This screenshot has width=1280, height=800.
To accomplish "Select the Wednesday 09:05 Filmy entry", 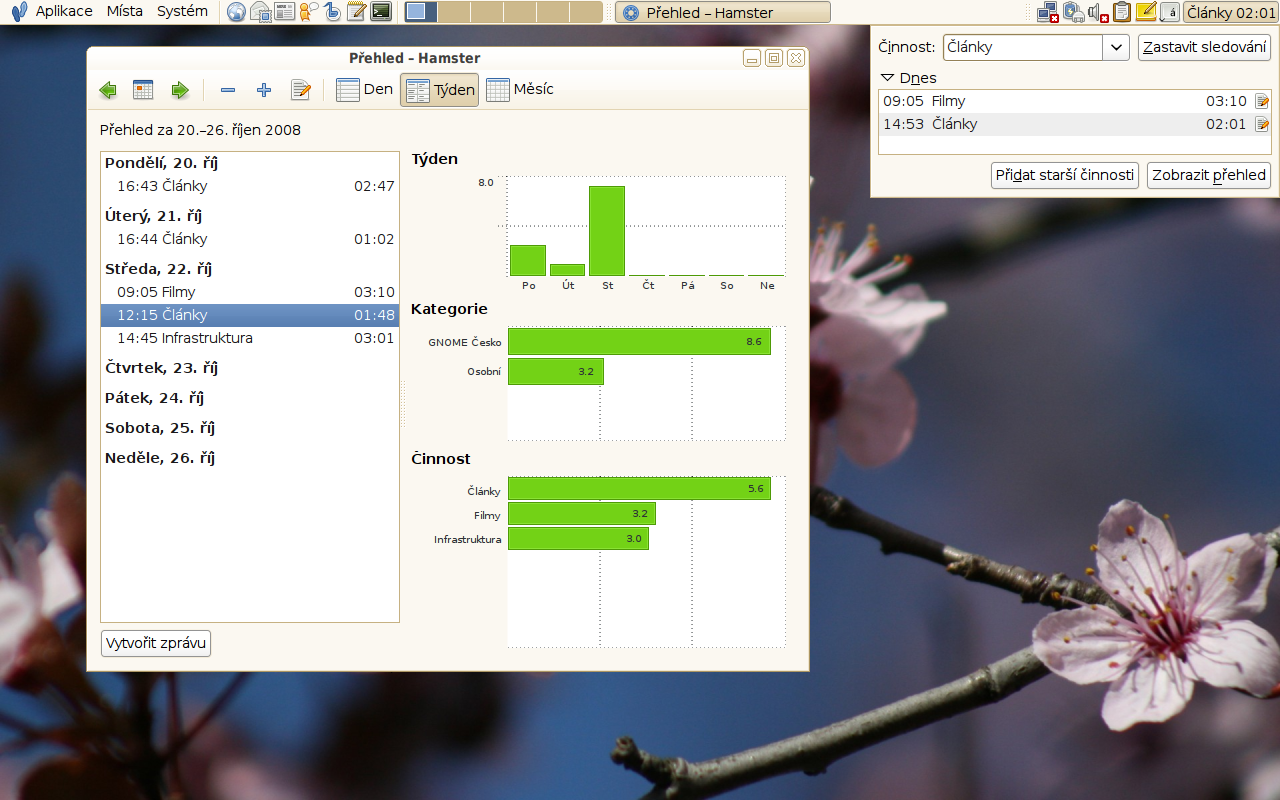I will pyautogui.click(x=250, y=292).
